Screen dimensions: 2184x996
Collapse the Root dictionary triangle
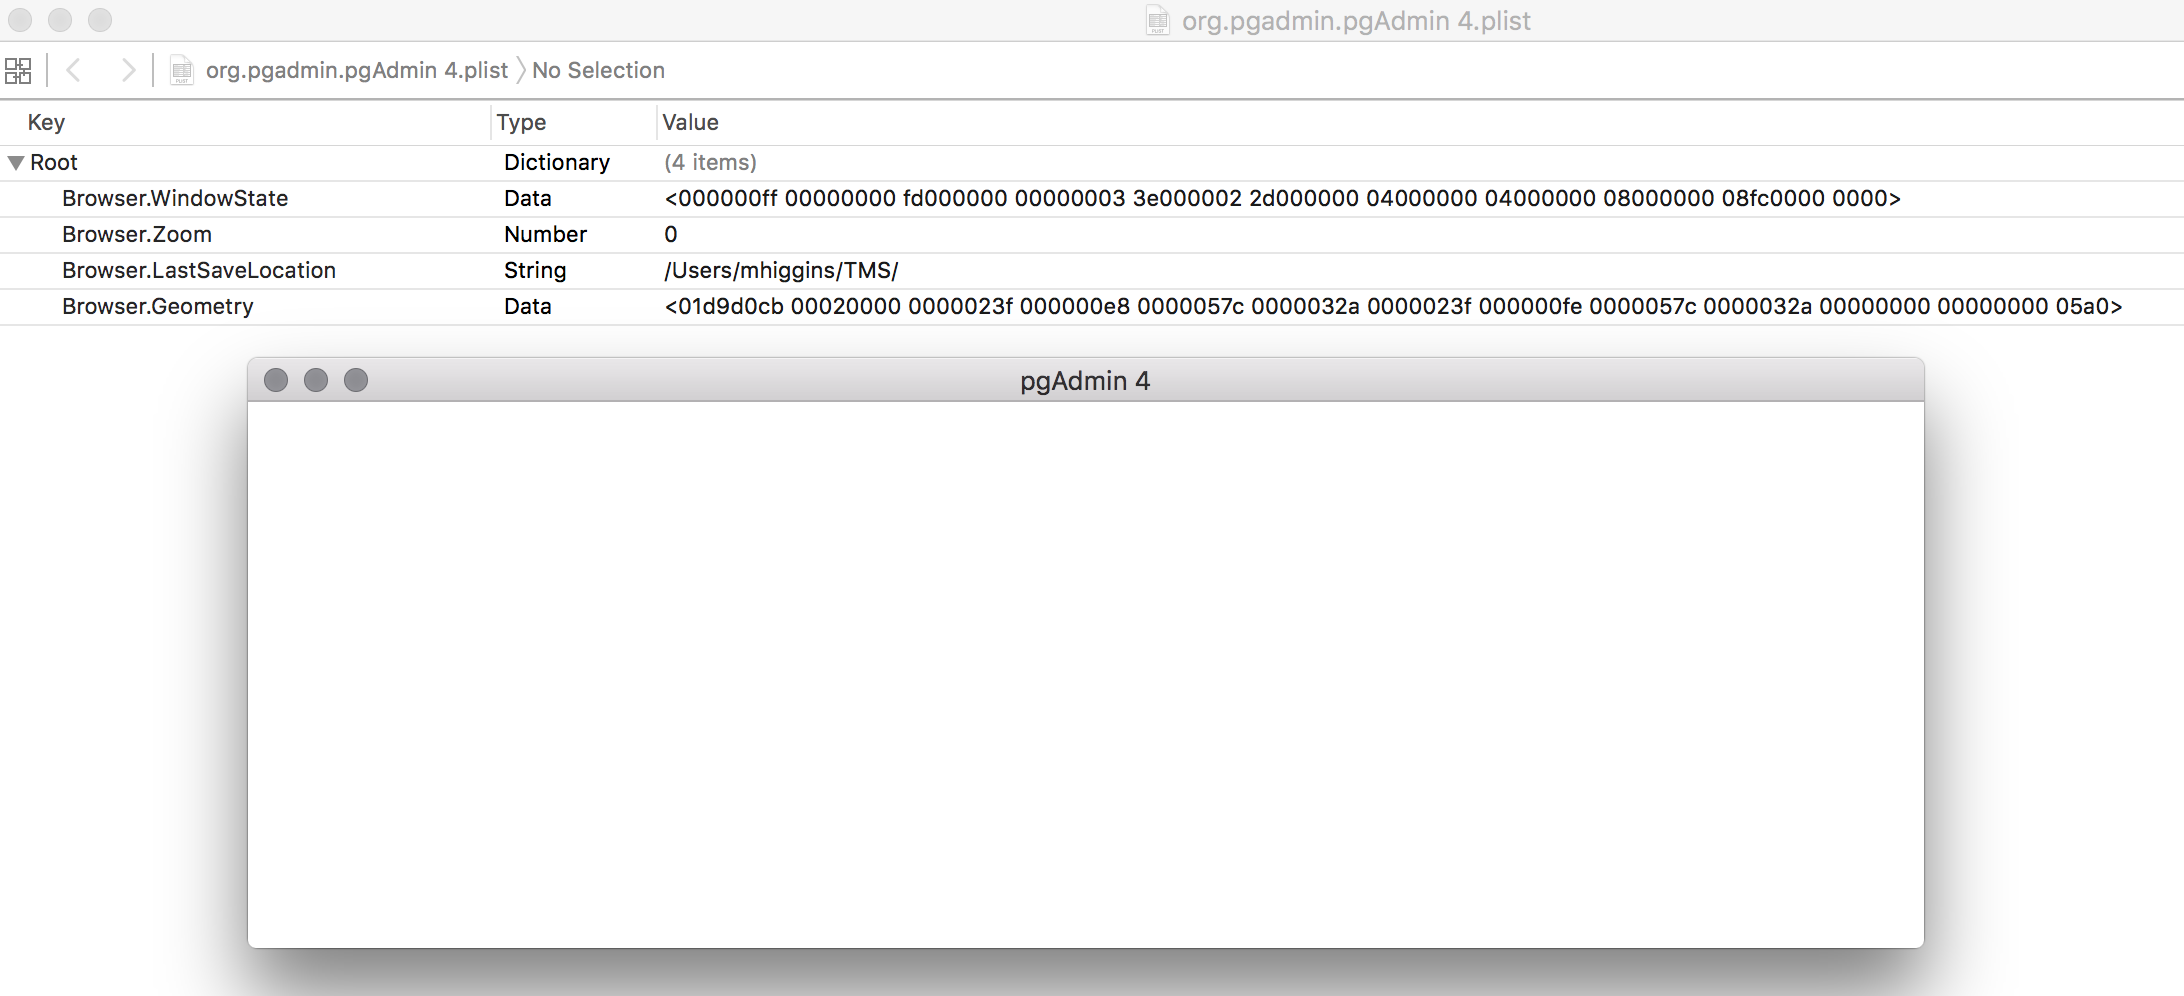tap(16, 162)
